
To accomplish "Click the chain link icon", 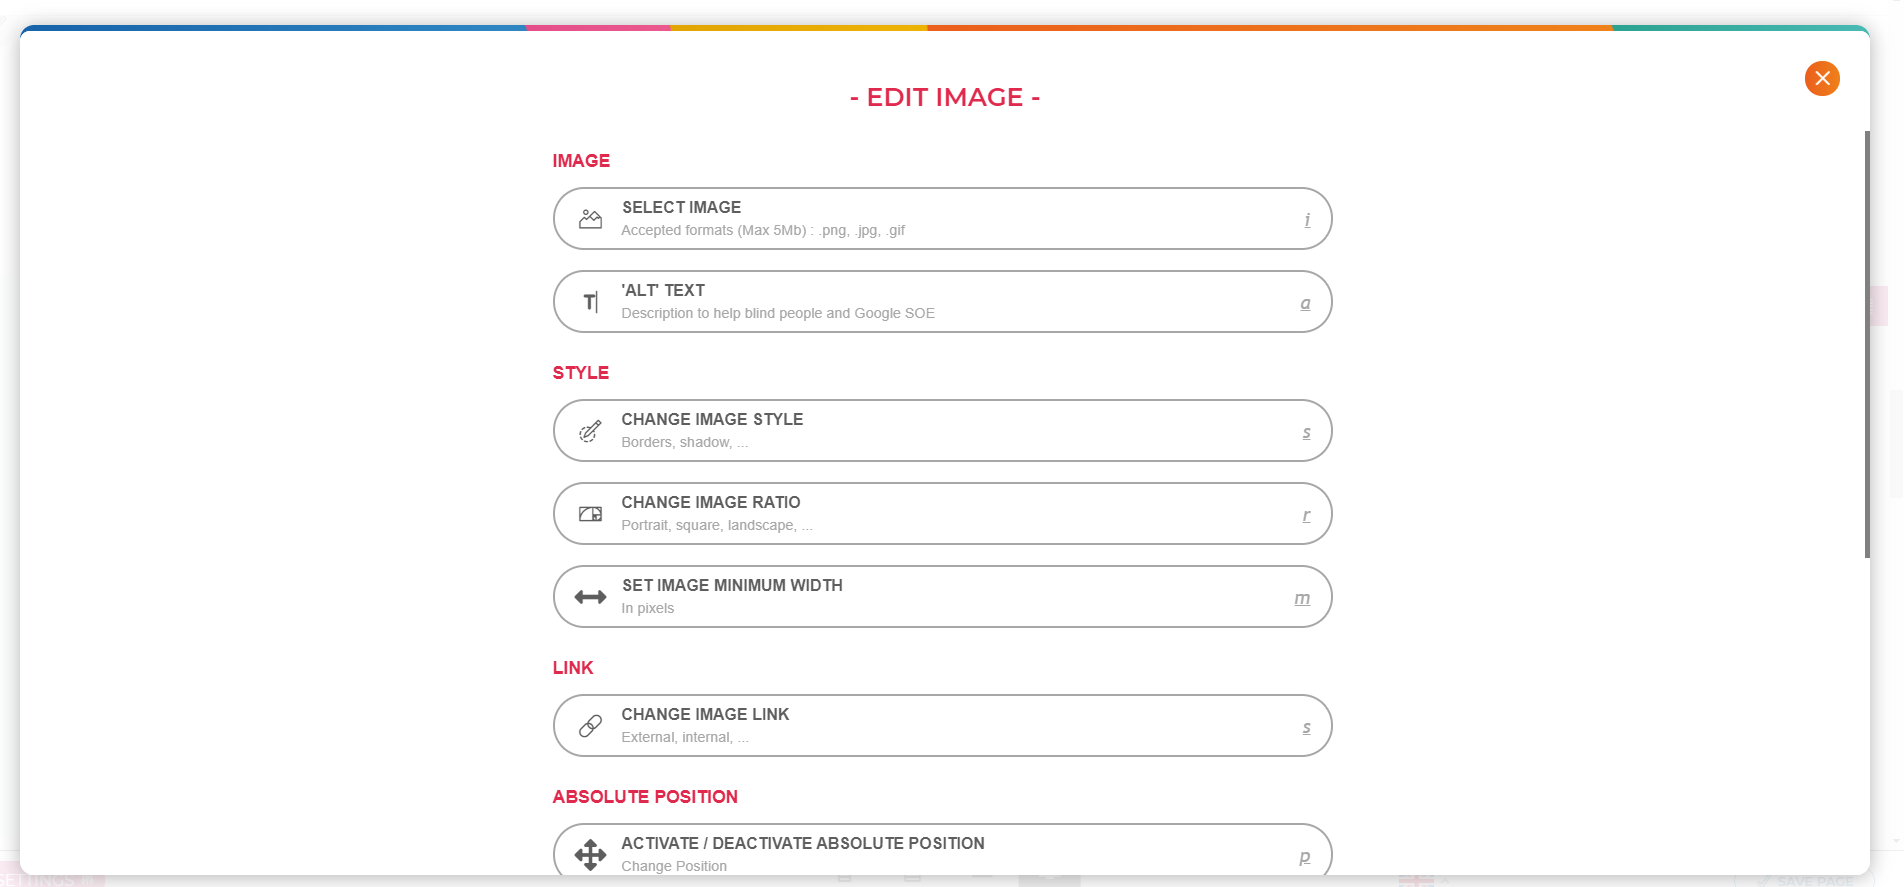I will pyautogui.click(x=591, y=726).
